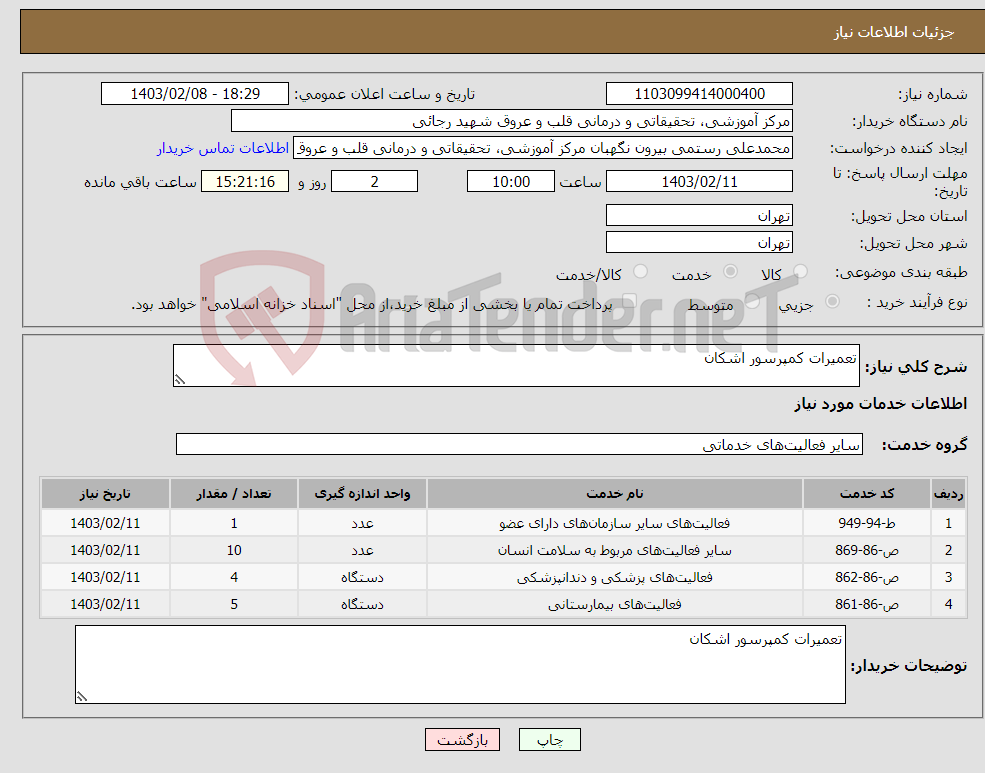Click the request creator name field
Viewport: 985px width, 773px height.
pos(543,148)
